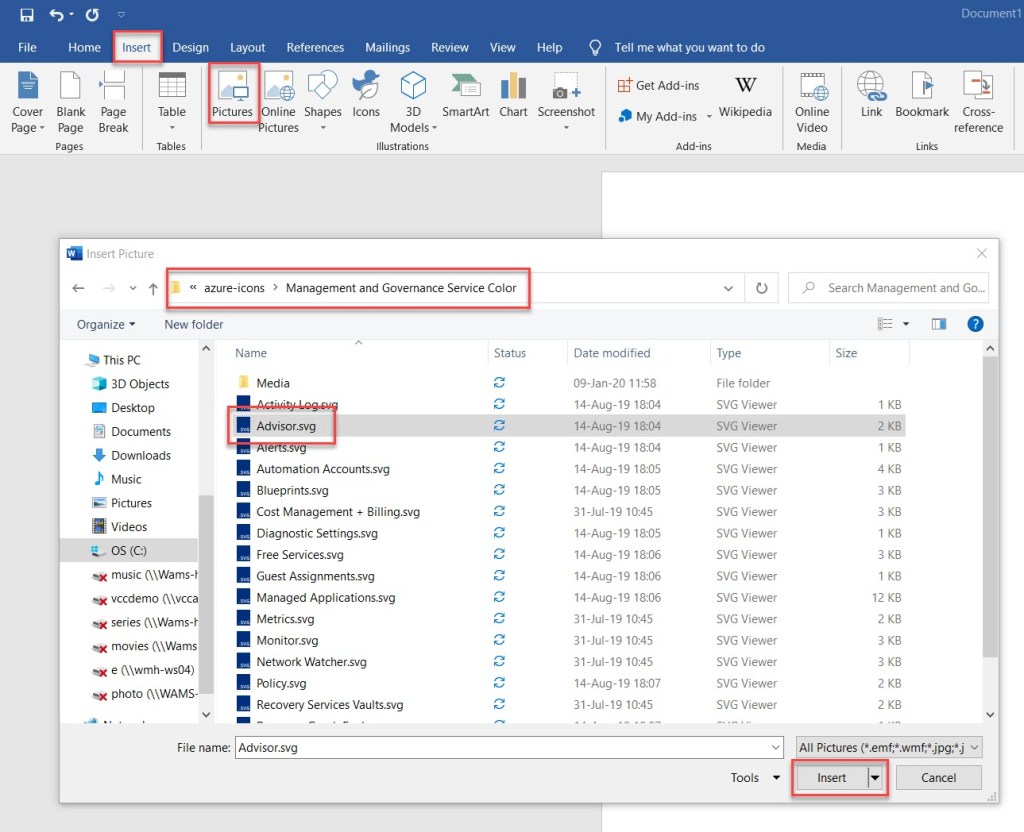Open the Online Video tool

[x=812, y=100]
